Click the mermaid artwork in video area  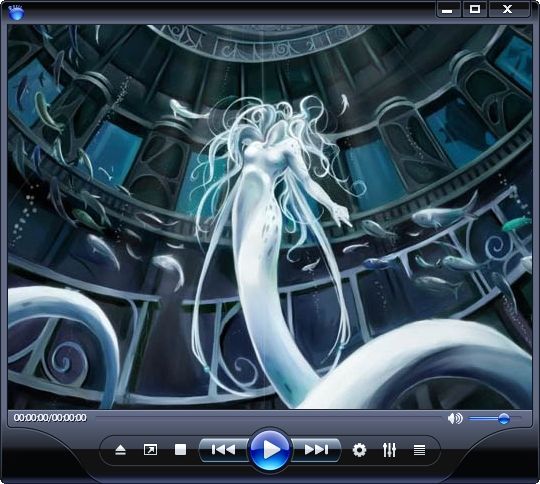270,217
